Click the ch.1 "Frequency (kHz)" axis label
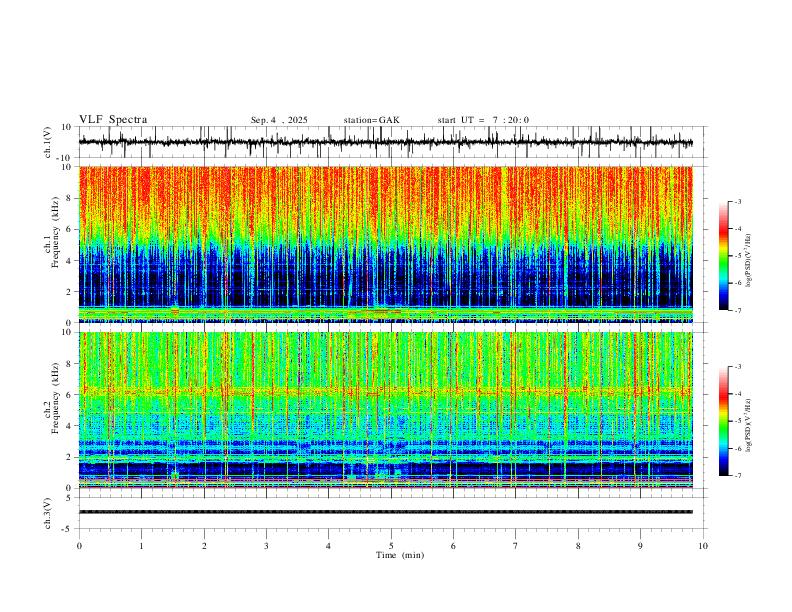Viewport: 792px width, 612px height. coord(56,232)
